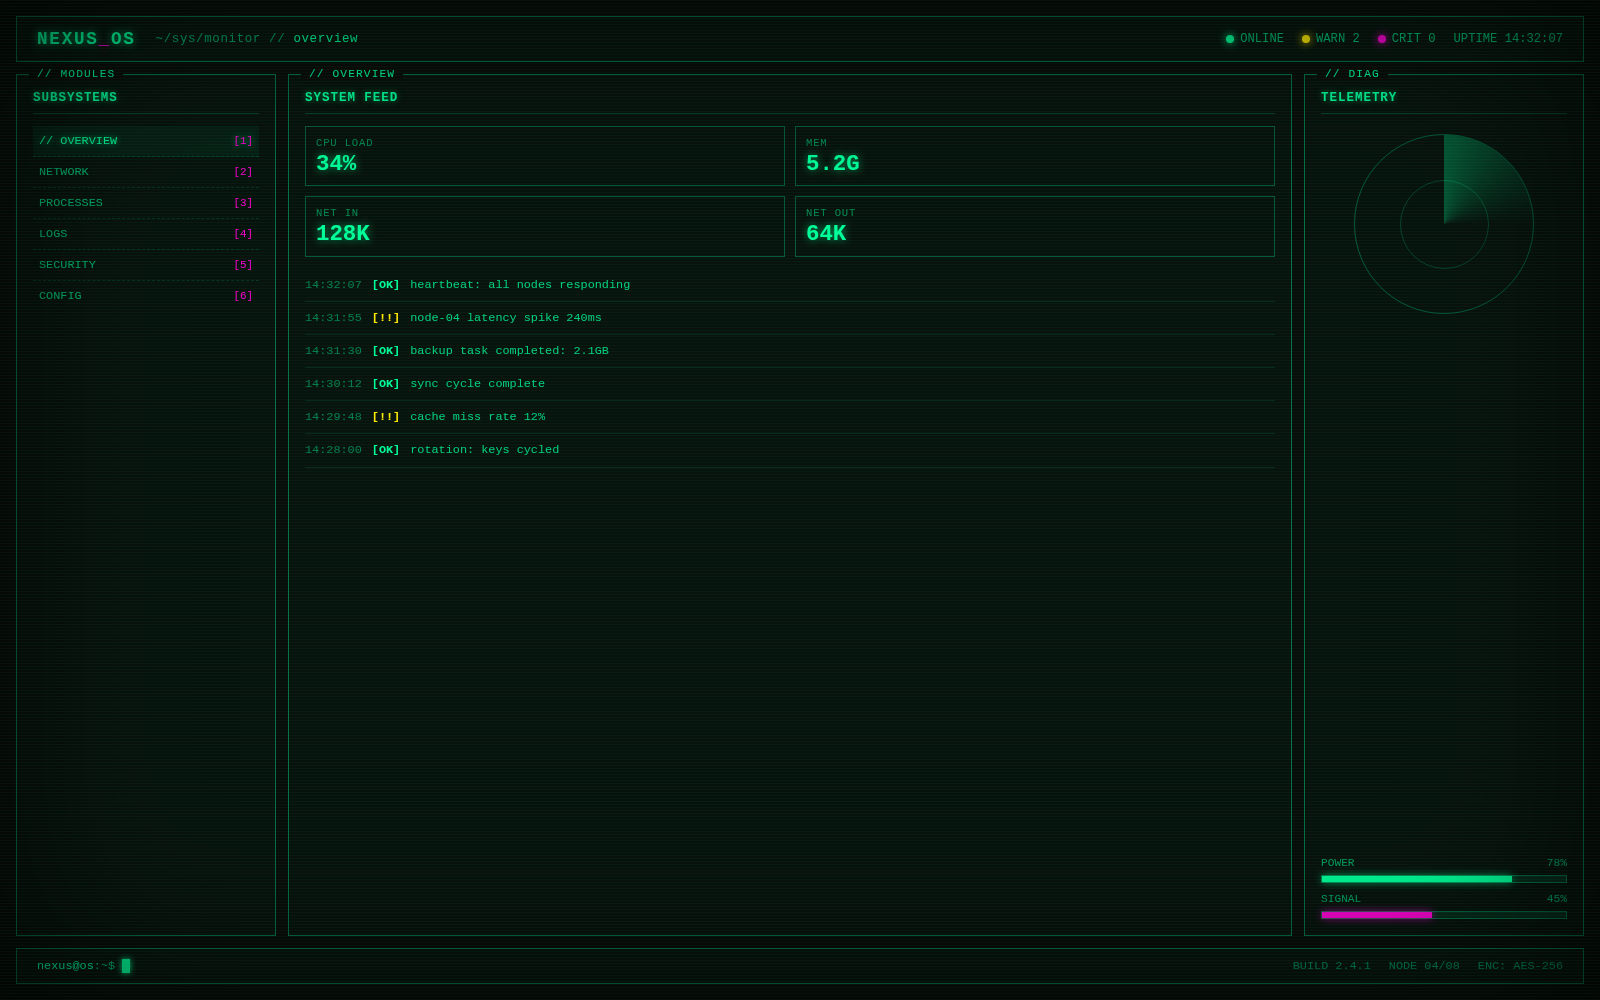Focus the nexus@os command prompt

[84, 966]
